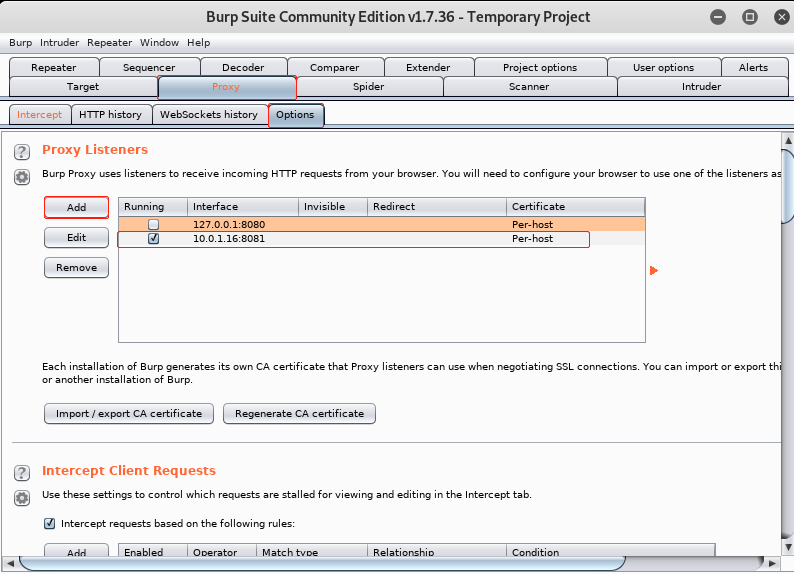
Task: Open help icon for Intercept Client Requests
Action: coord(21,472)
